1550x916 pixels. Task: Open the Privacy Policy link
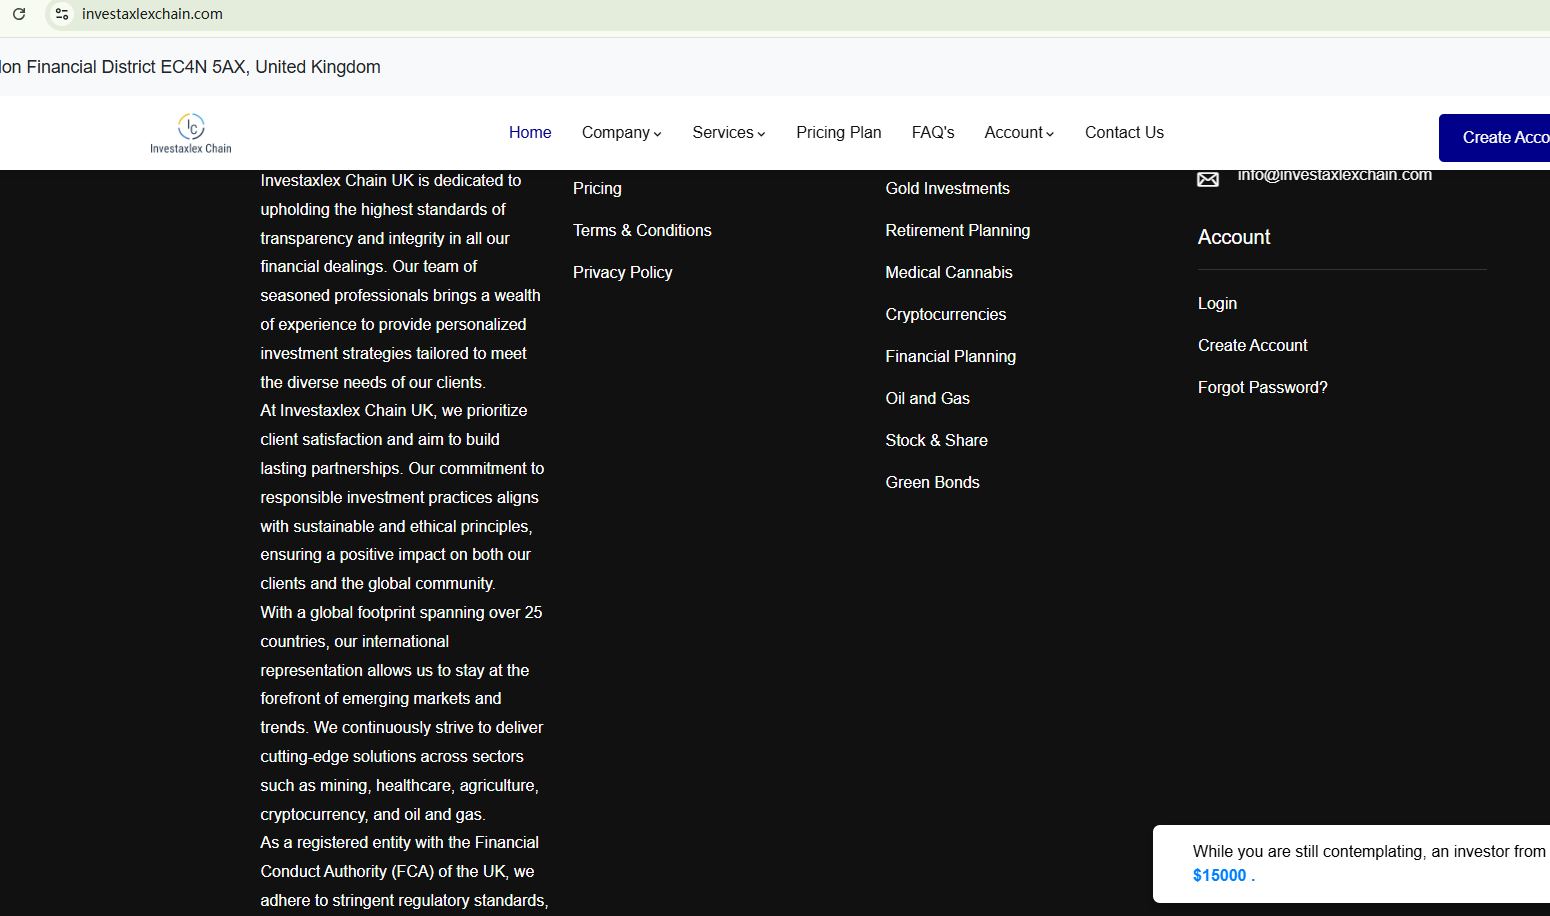tap(622, 272)
